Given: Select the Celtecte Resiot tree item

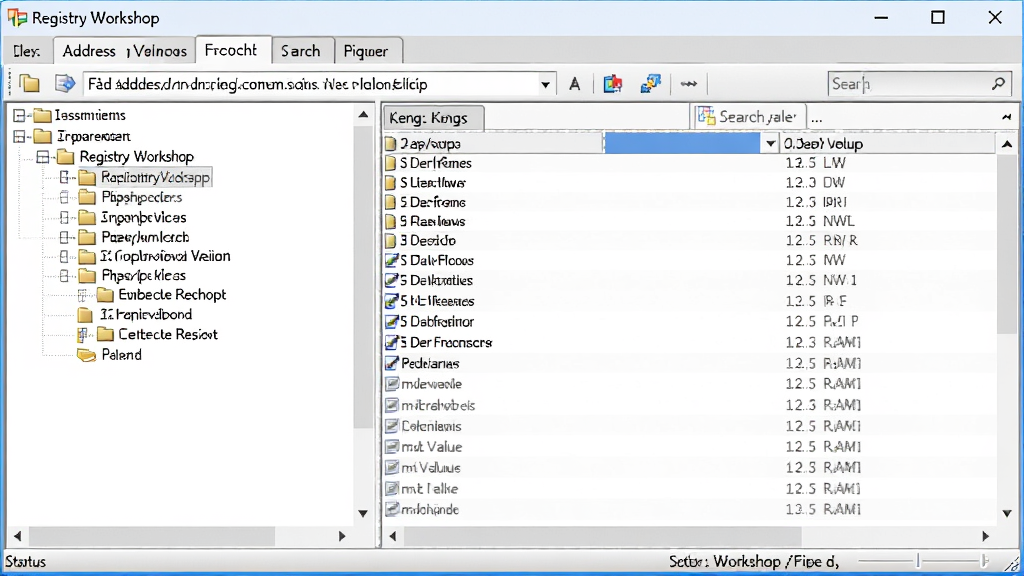Looking at the screenshot, I should [167, 334].
